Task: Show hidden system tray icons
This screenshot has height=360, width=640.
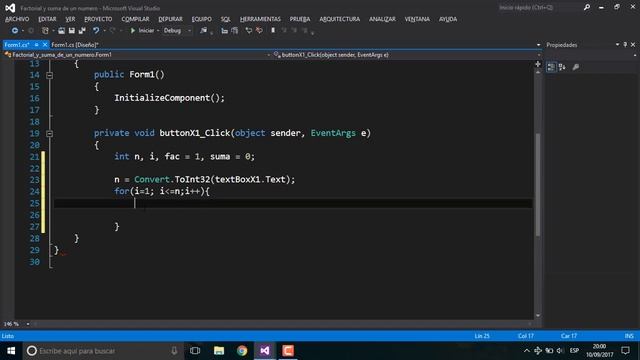Action: pyautogui.click(x=527, y=351)
